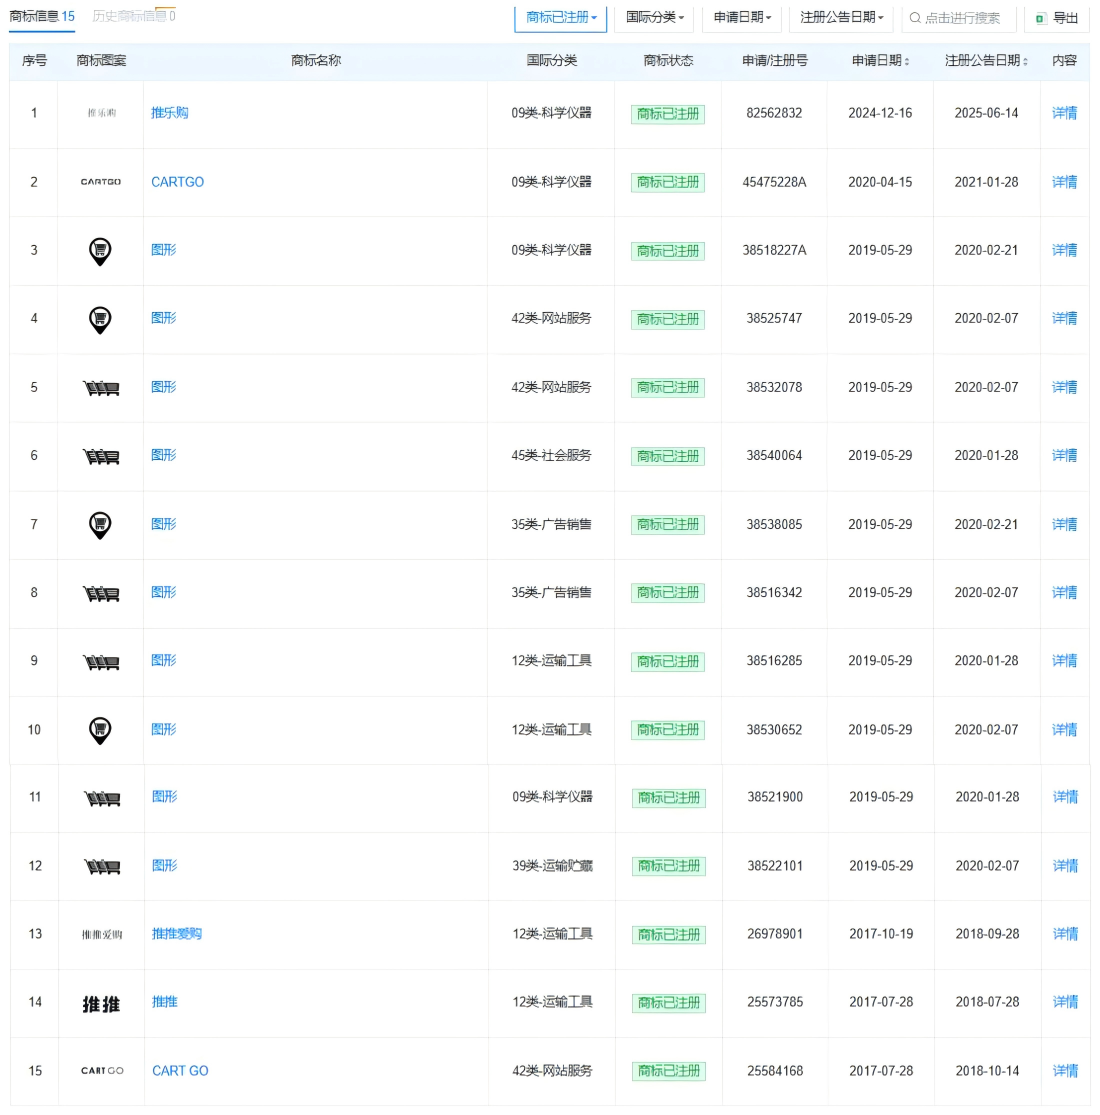Click the map-pin cart icon in row 3
1100x1115 pixels.
[x=100, y=251]
